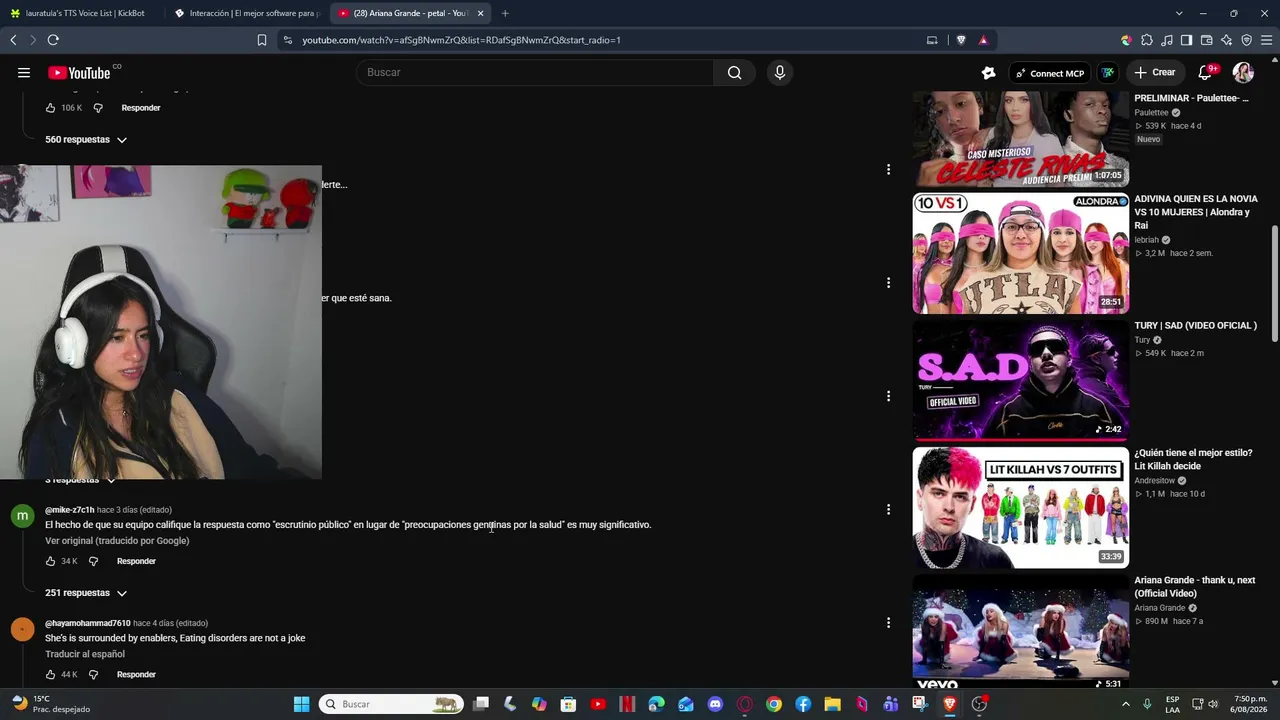Viewport: 1280px width, 720px height.
Task: Click the YouTube Buscar search field
Action: (x=535, y=72)
